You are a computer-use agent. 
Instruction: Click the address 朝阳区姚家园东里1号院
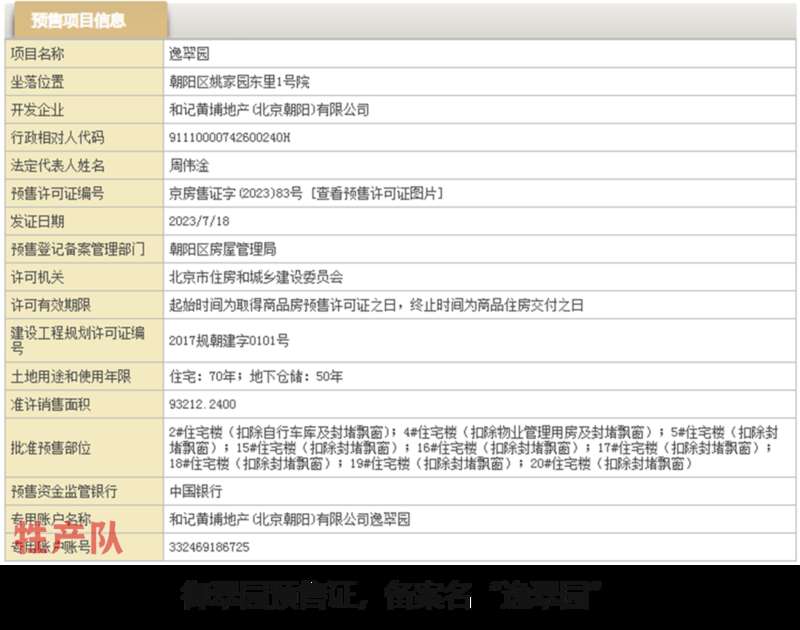click(239, 82)
